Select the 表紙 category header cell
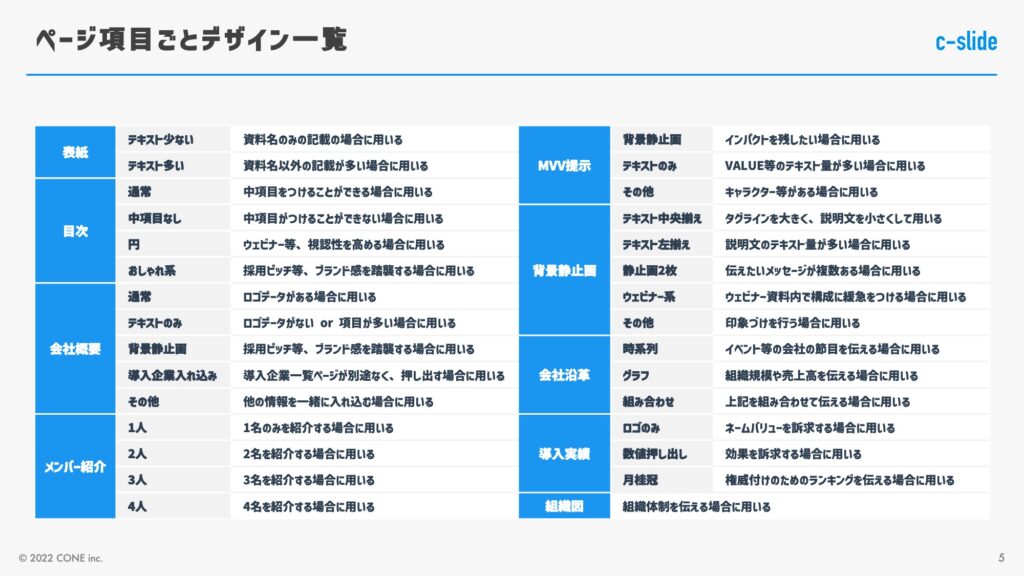 coord(74,153)
